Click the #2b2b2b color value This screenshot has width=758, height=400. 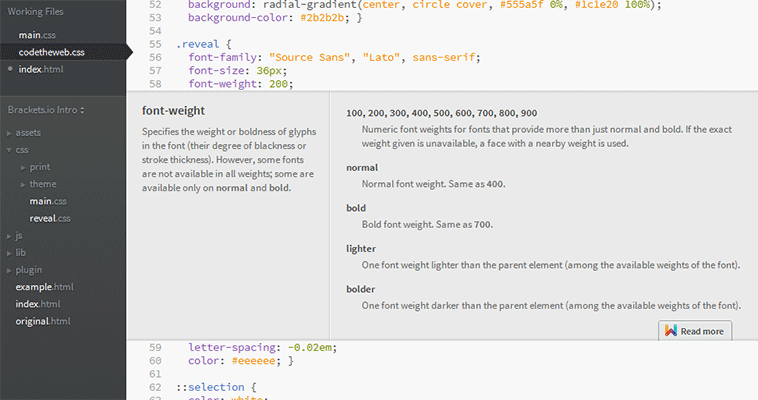click(322, 18)
